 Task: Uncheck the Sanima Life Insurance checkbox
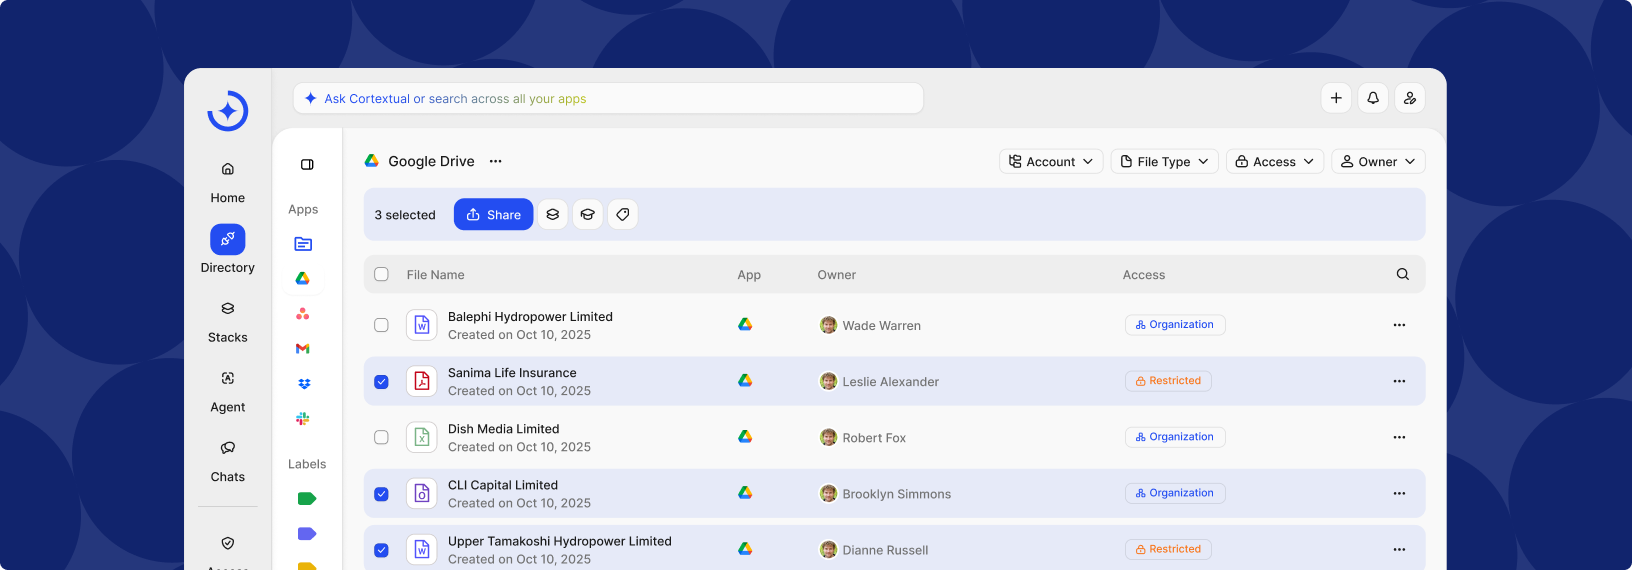tap(381, 381)
